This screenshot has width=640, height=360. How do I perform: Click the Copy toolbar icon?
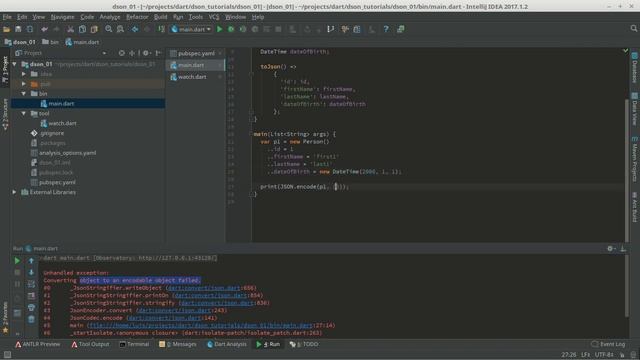pos(82,29)
